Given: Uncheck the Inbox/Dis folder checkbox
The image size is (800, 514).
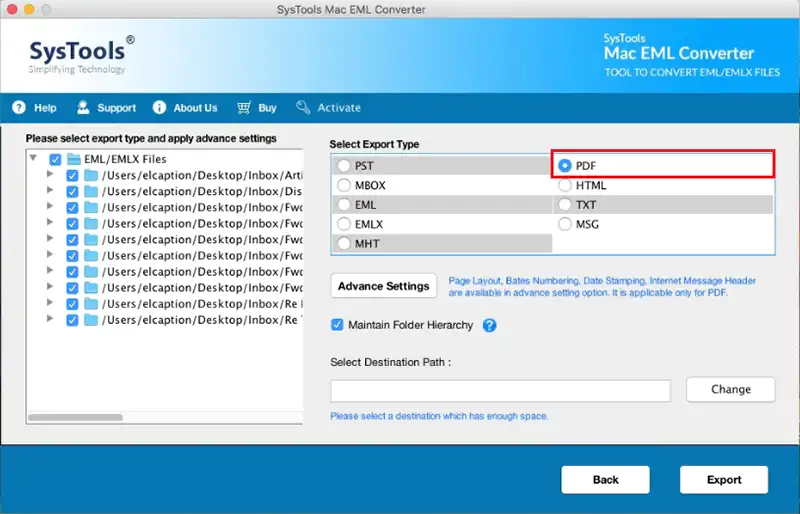Looking at the screenshot, I should 72,192.
